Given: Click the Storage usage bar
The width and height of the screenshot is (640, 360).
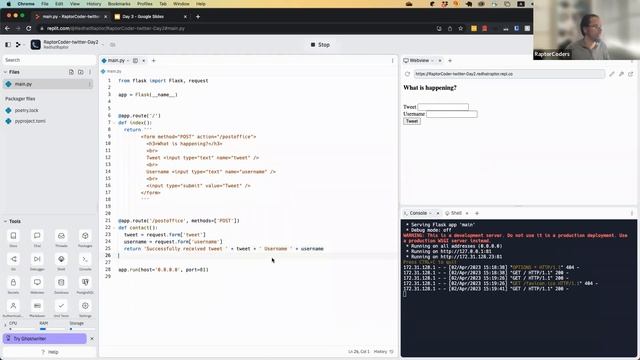Looking at the screenshot, I should (82, 329).
